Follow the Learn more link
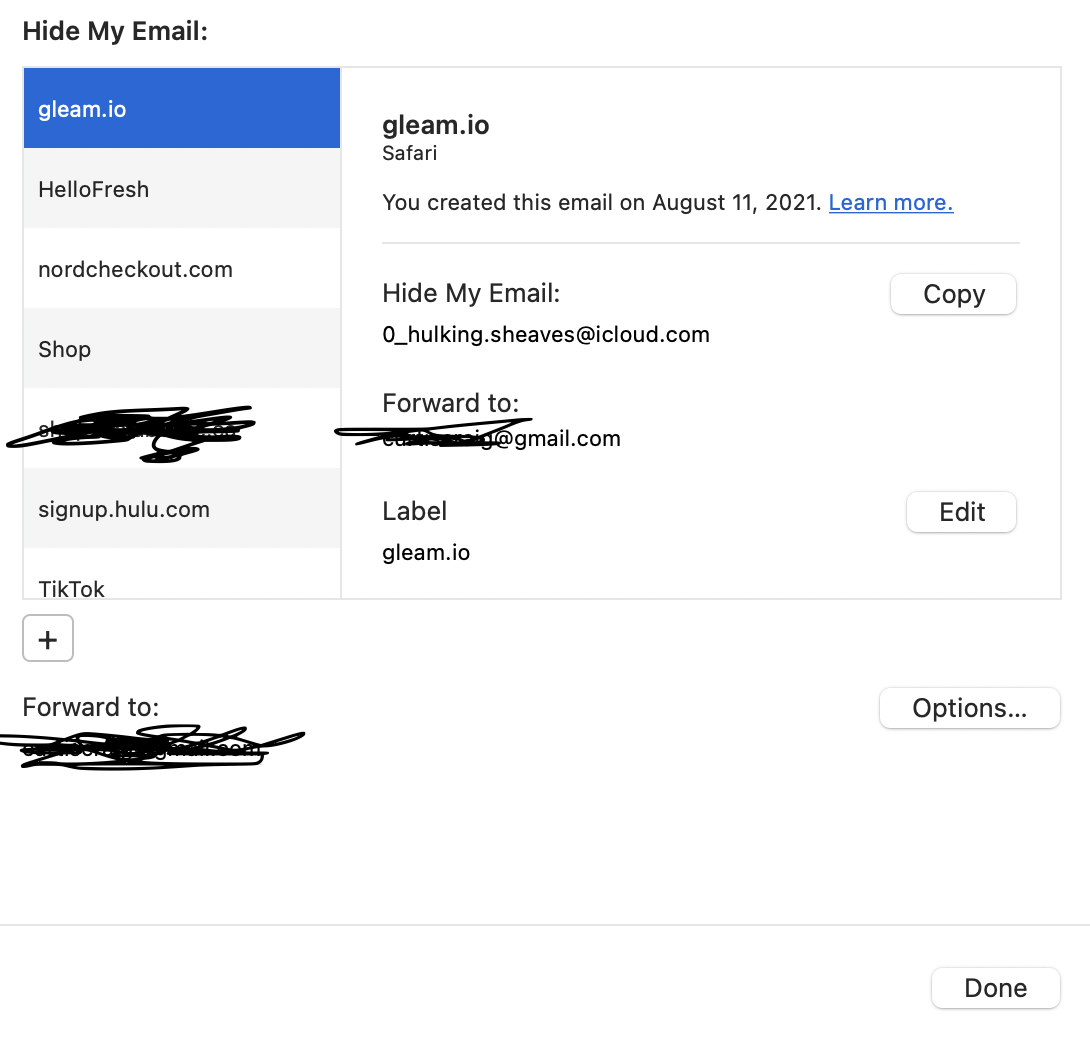The width and height of the screenshot is (1090, 1040). point(890,202)
